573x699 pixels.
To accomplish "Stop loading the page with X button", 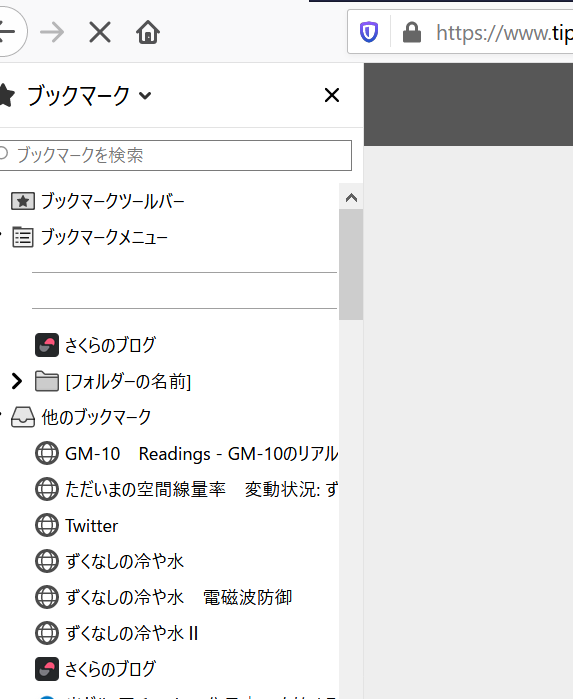I will click(x=100, y=33).
